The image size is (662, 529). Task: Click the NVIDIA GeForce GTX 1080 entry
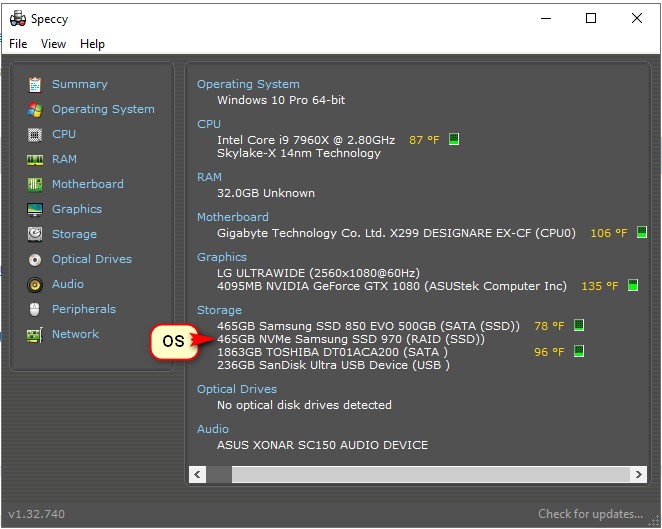392,286
